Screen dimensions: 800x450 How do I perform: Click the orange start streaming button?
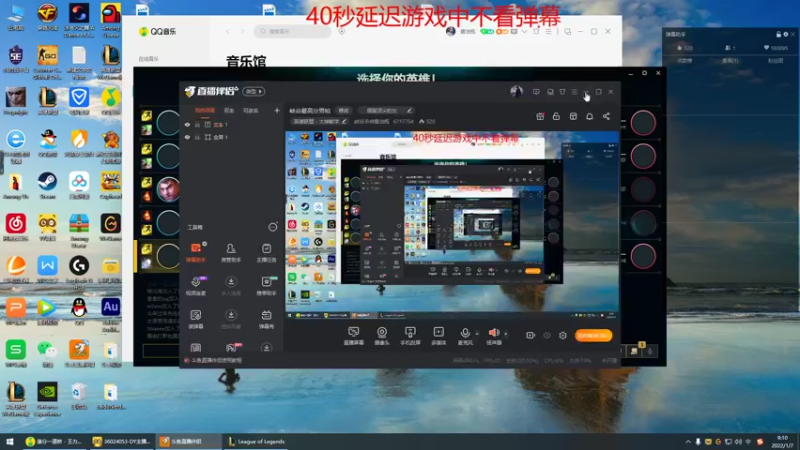(593, 335)
